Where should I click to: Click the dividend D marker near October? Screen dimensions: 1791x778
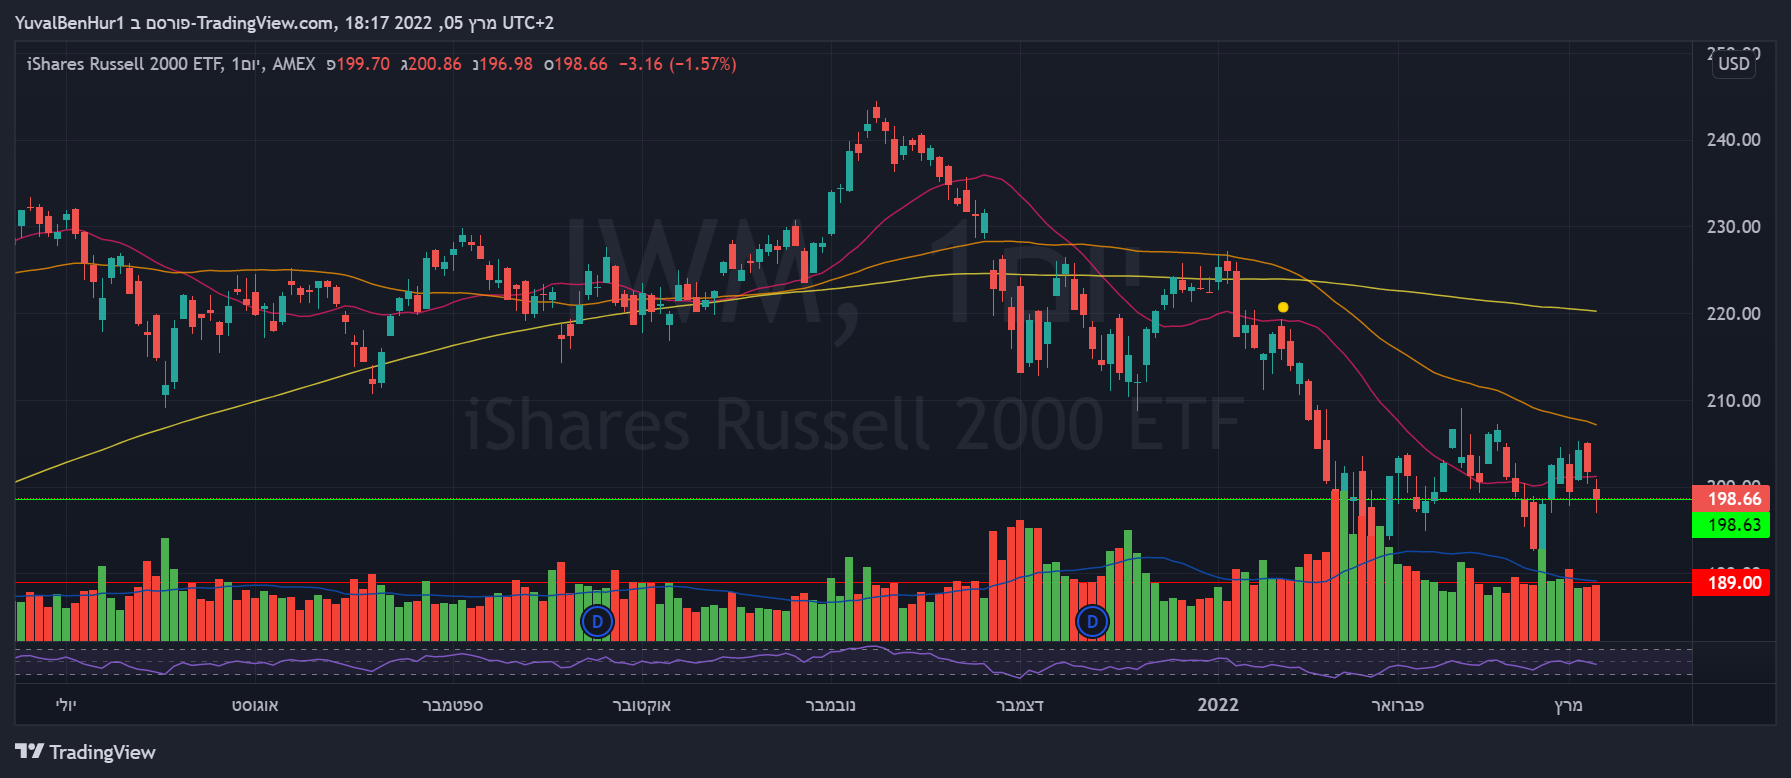(x=597, y=622)
